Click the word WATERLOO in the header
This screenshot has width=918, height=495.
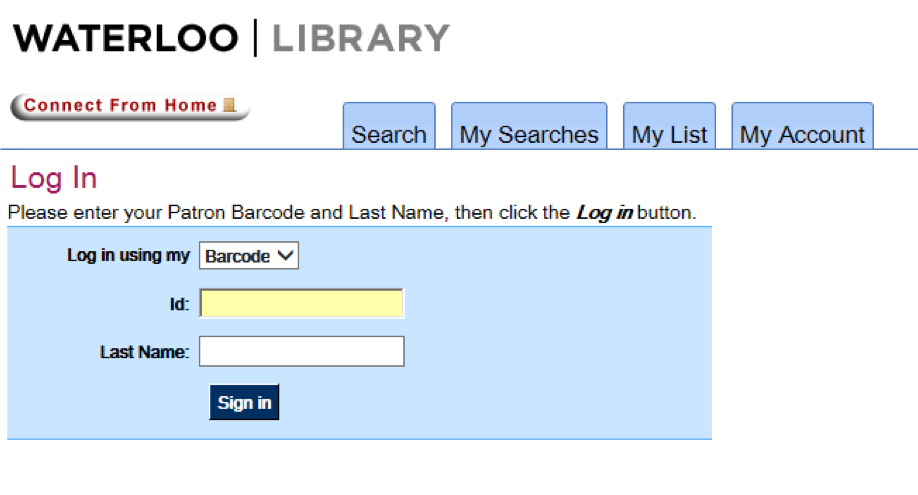(126, 38)
